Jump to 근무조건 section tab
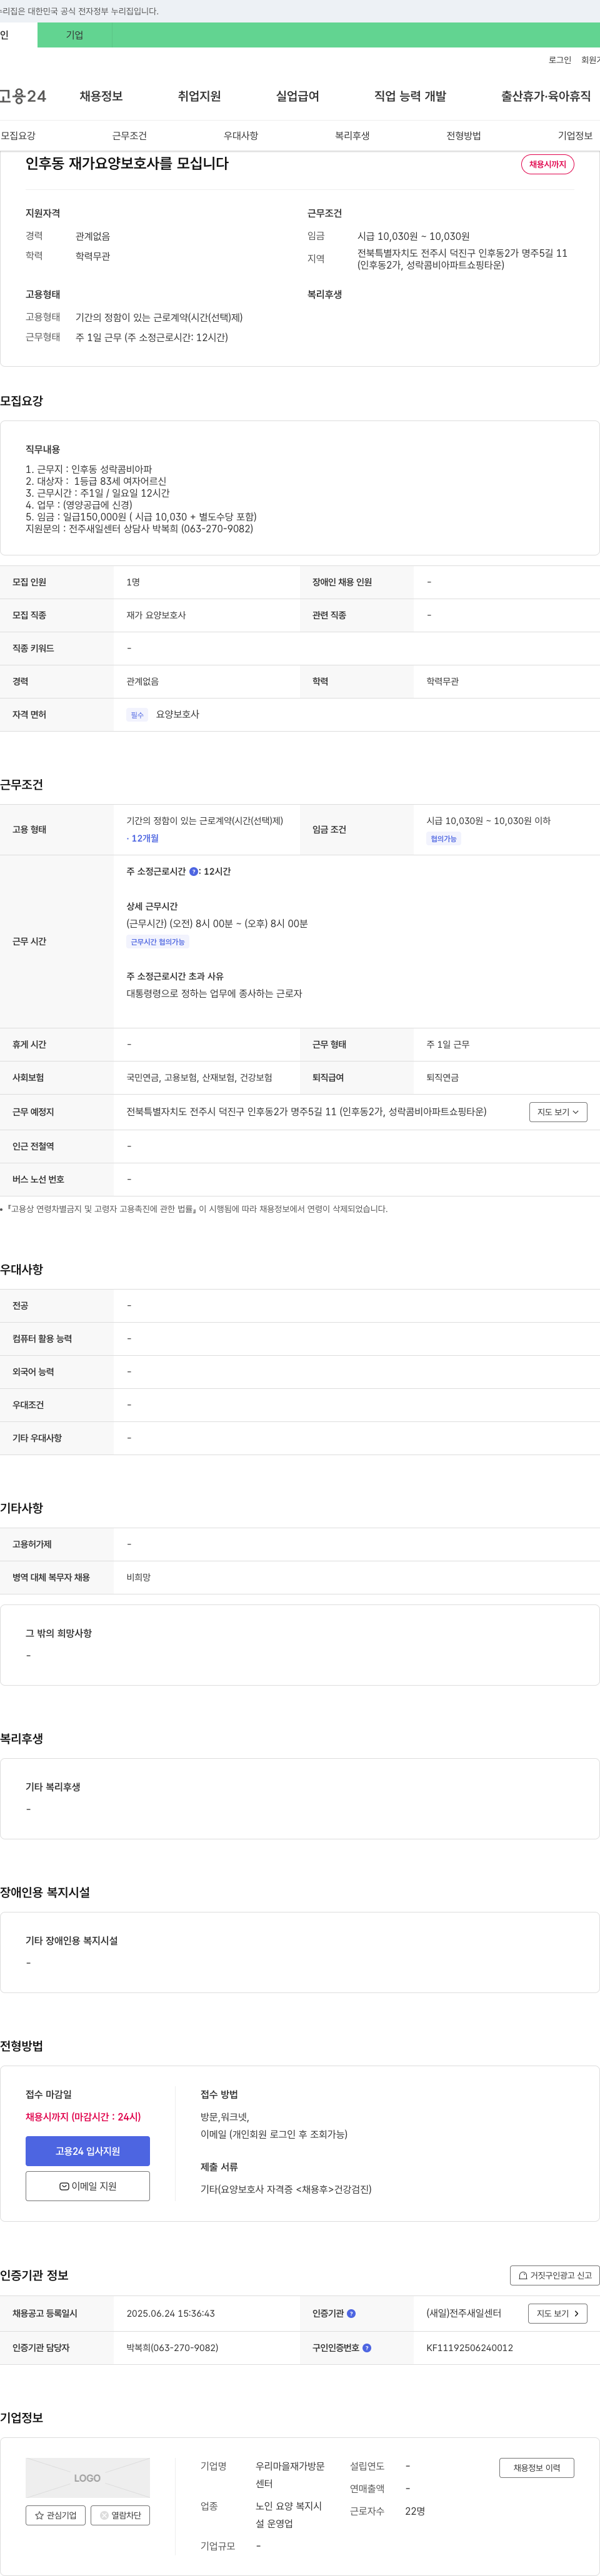600x2576 pixels. (x=129, y=136)
